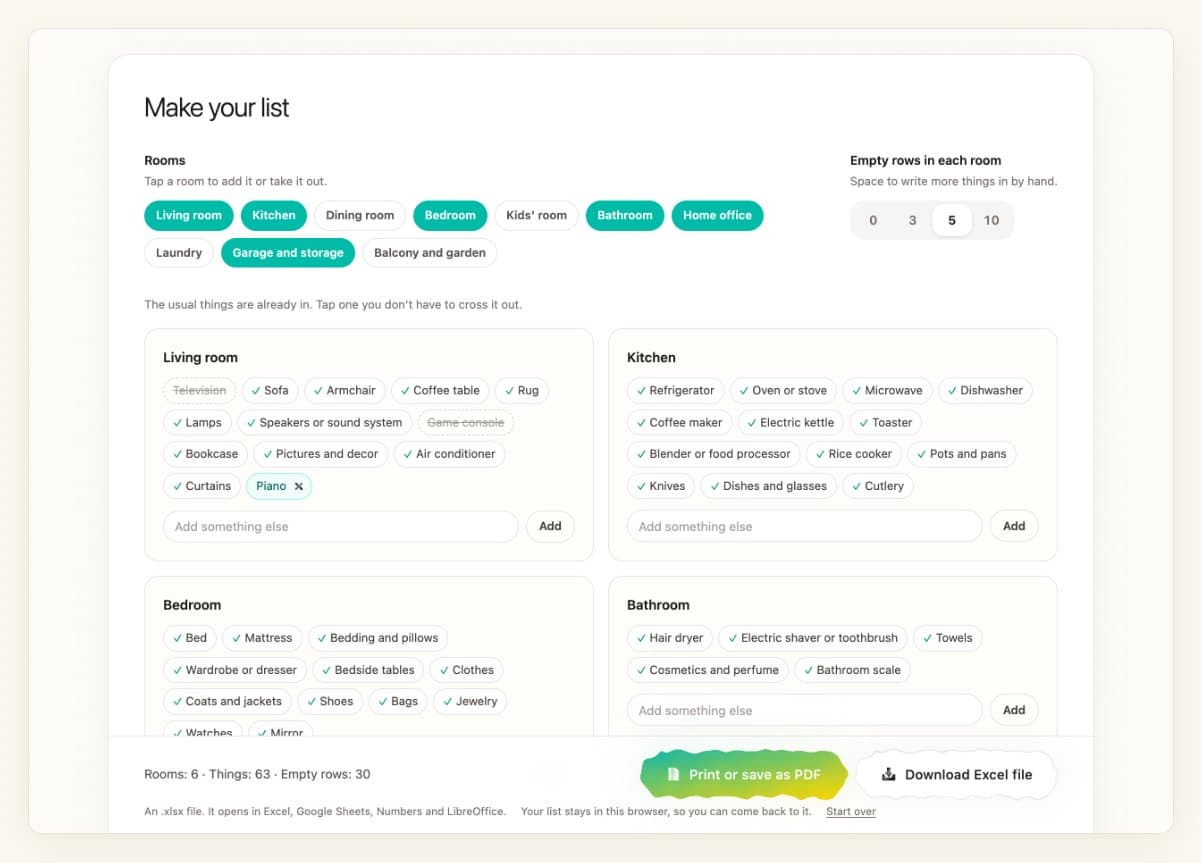Enable the Balcony and garden room
1202x863 pixels.
pyautogui.click(x=430, y=253)
